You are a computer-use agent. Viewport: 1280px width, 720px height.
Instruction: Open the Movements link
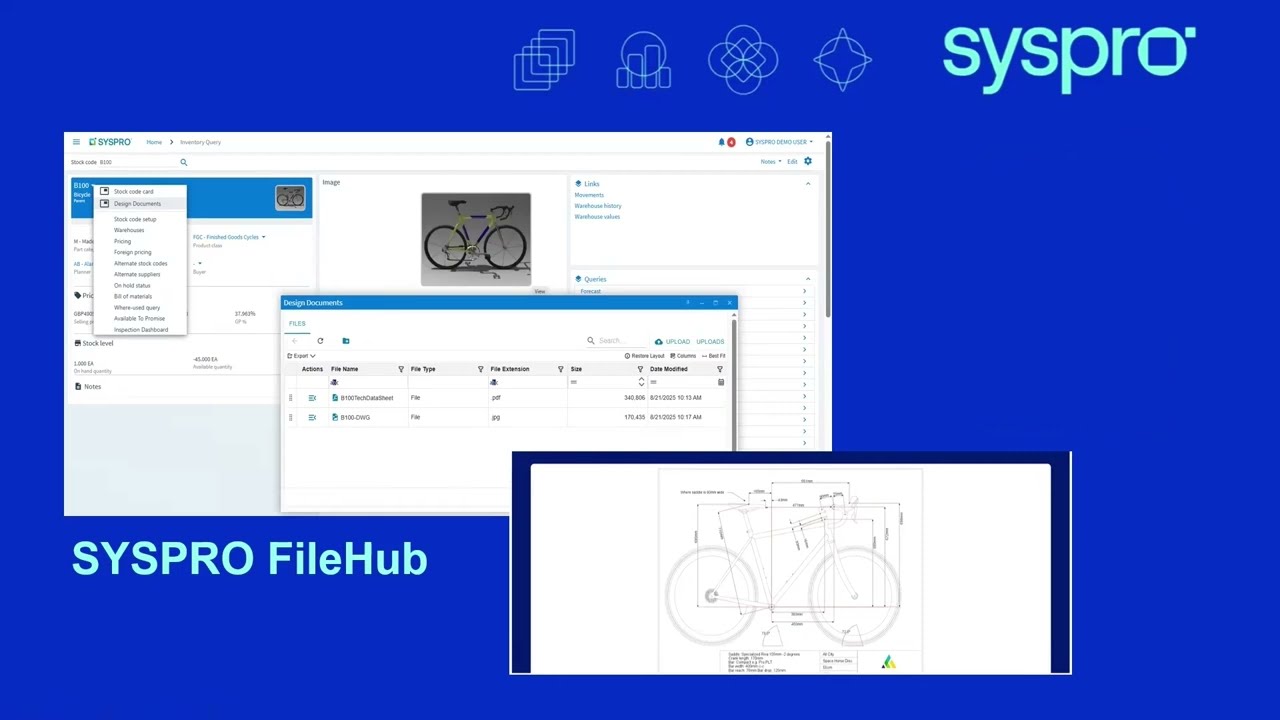(x=589, y=195)
